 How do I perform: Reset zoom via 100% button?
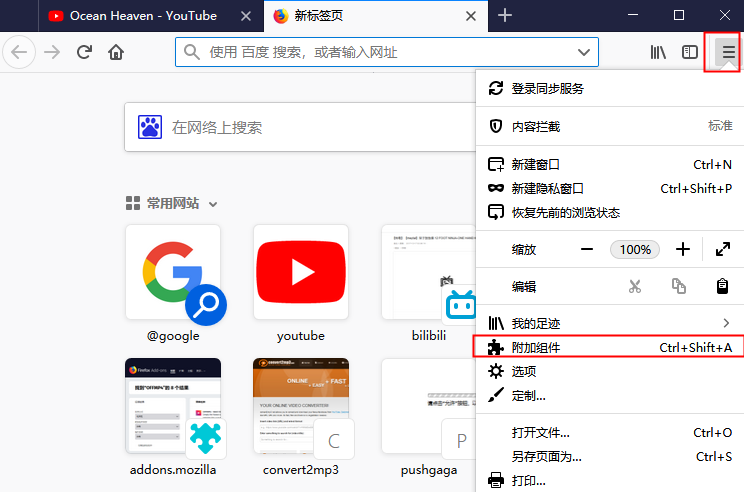tap(635, 250)
